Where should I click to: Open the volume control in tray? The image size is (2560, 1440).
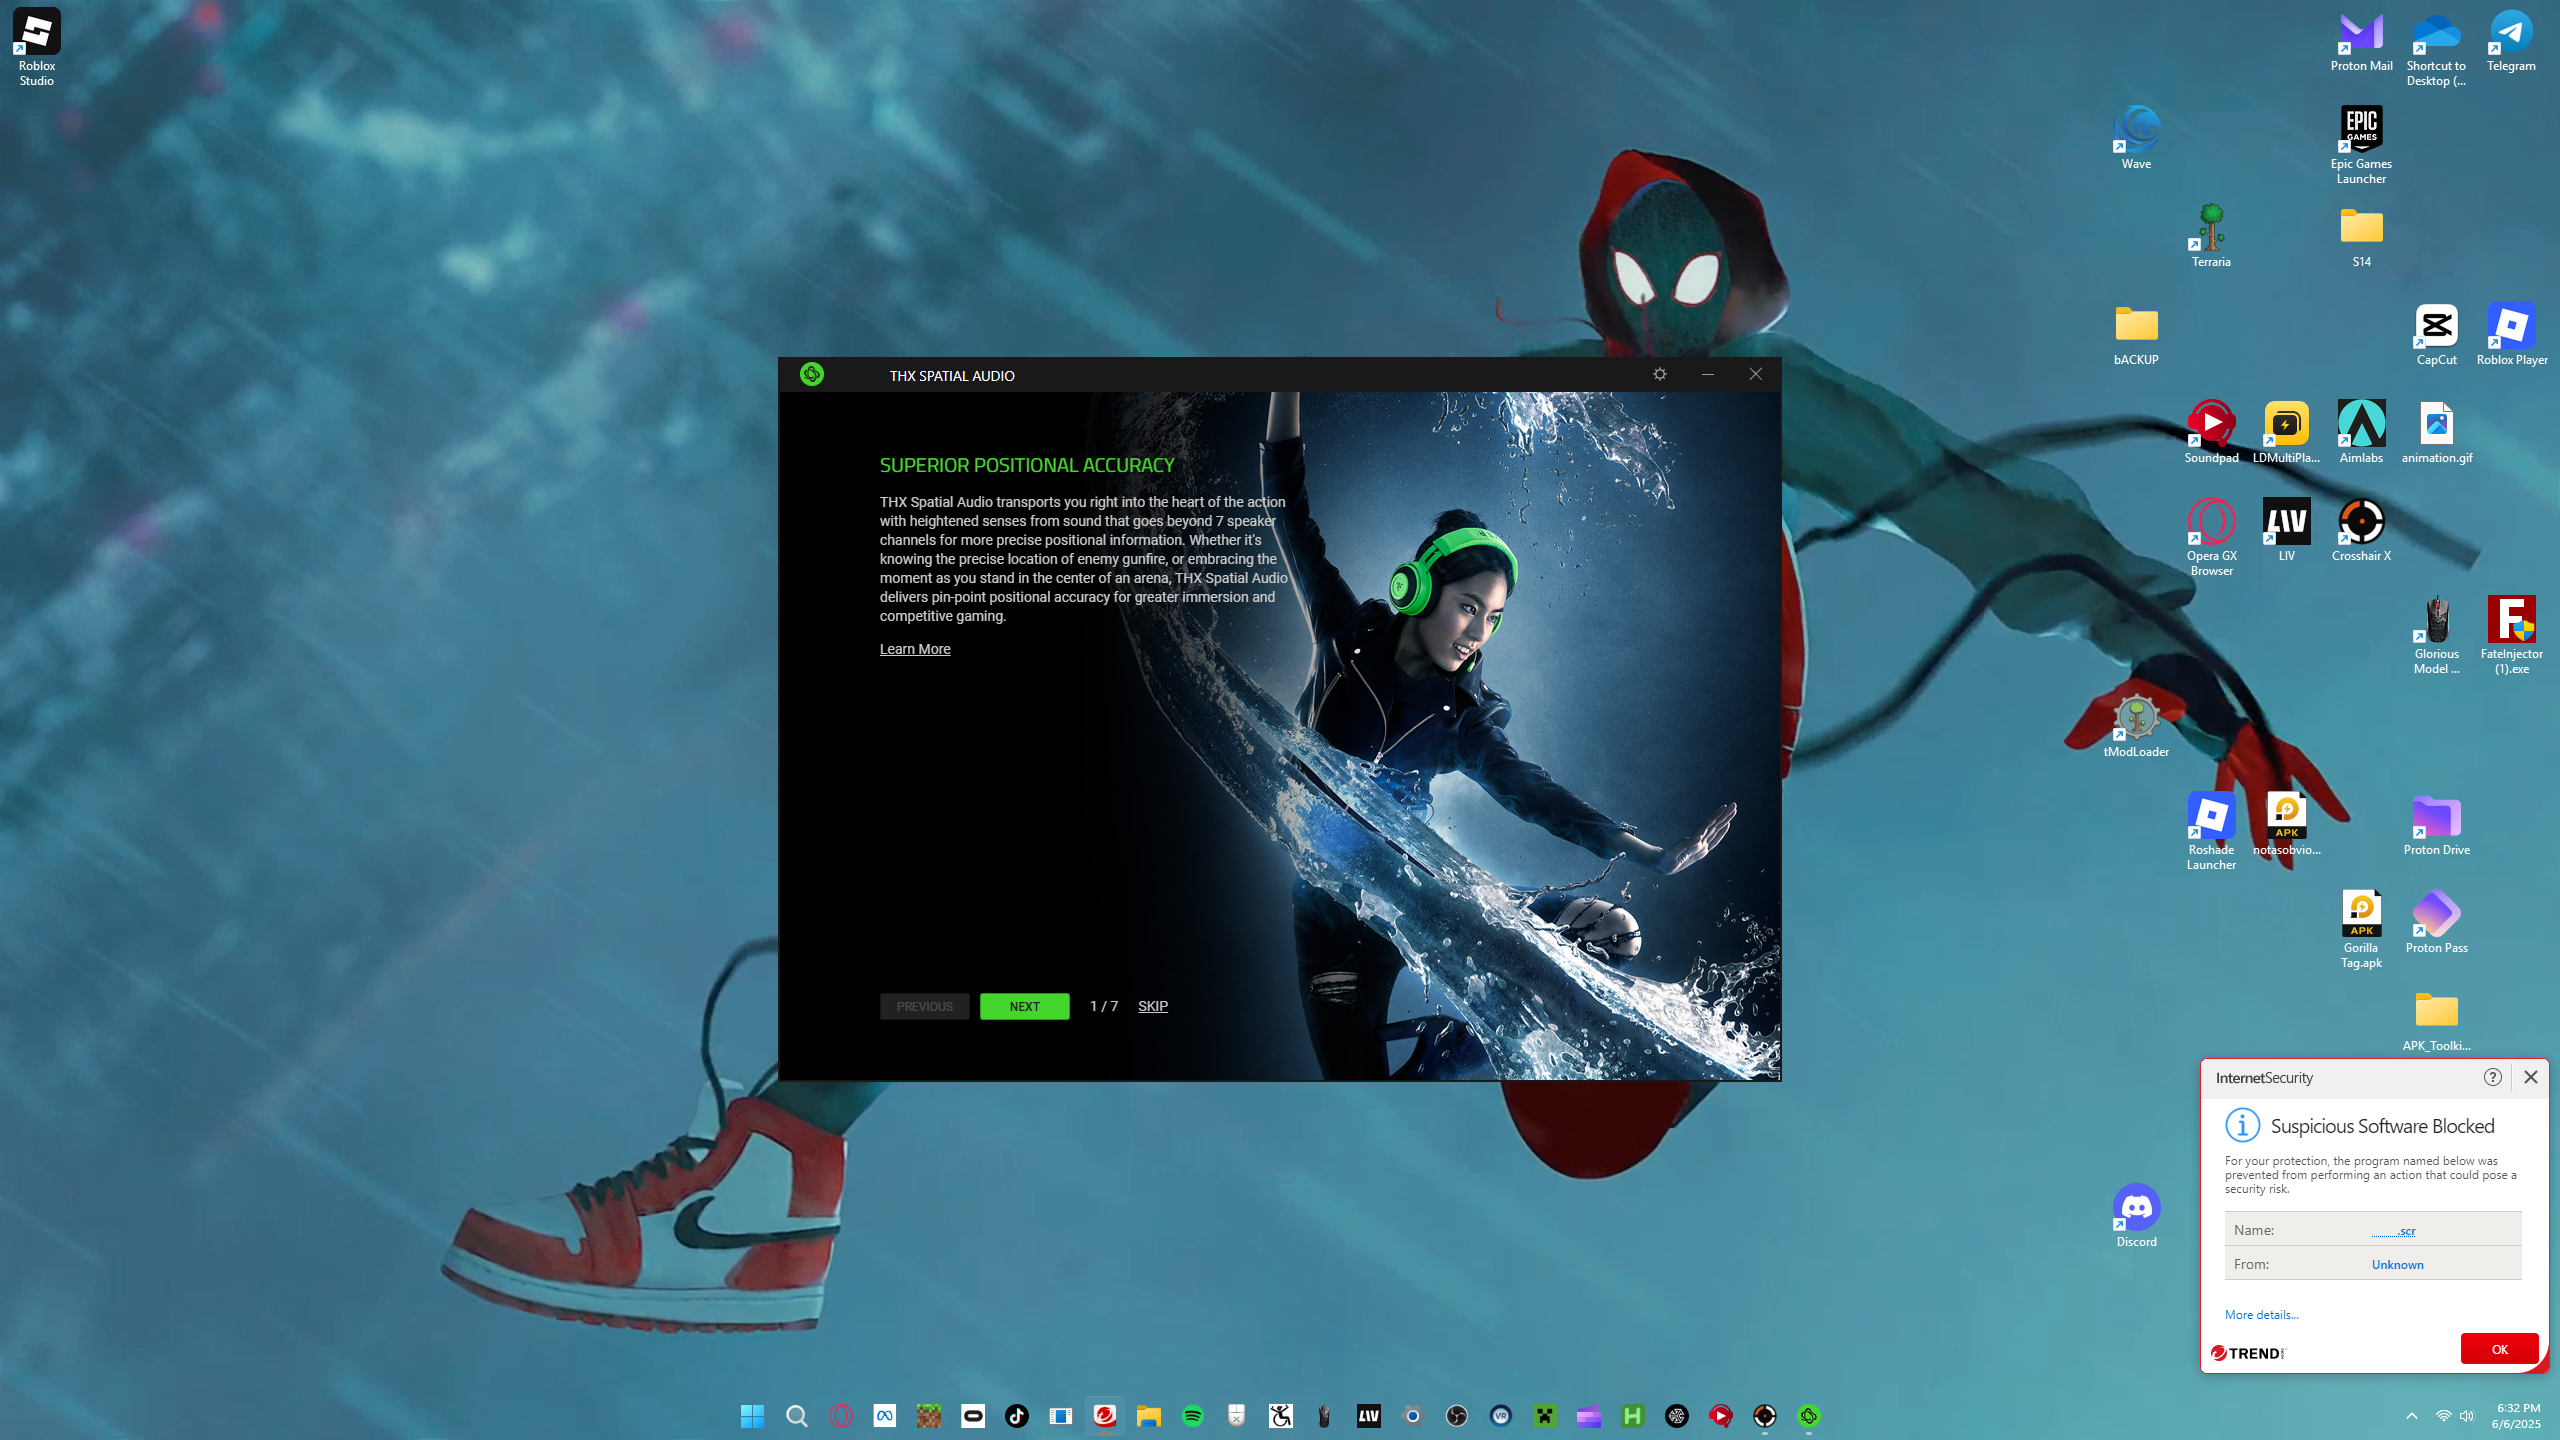[2467, 1416]
